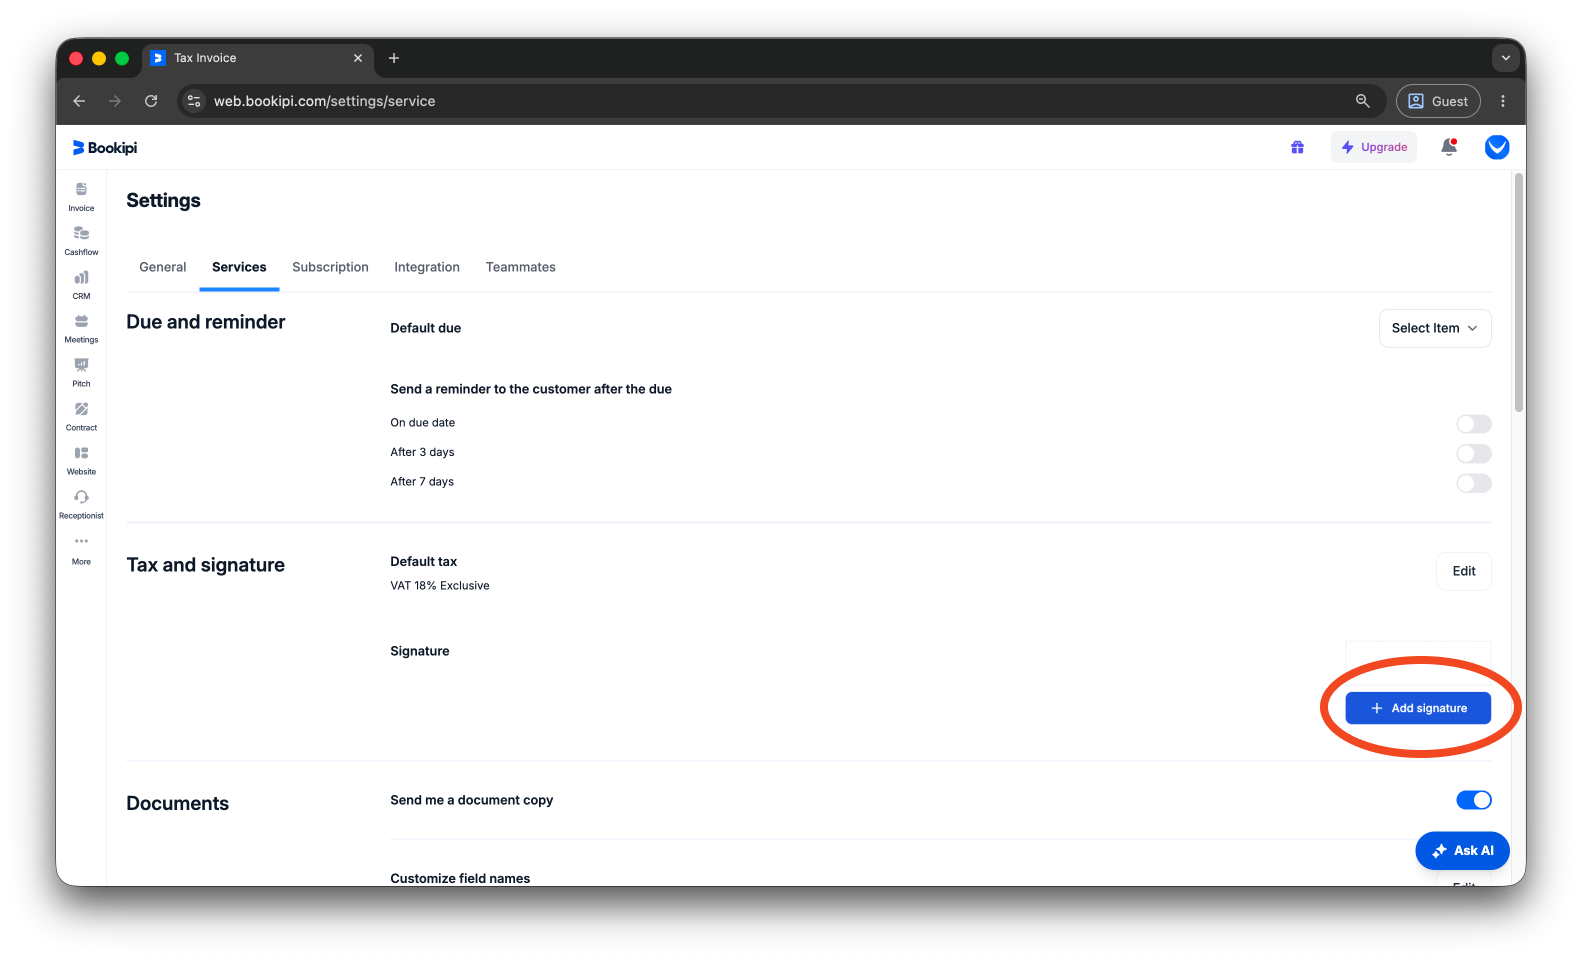
Task: Open the browser three-dot menu
Action: point(1502,101)
